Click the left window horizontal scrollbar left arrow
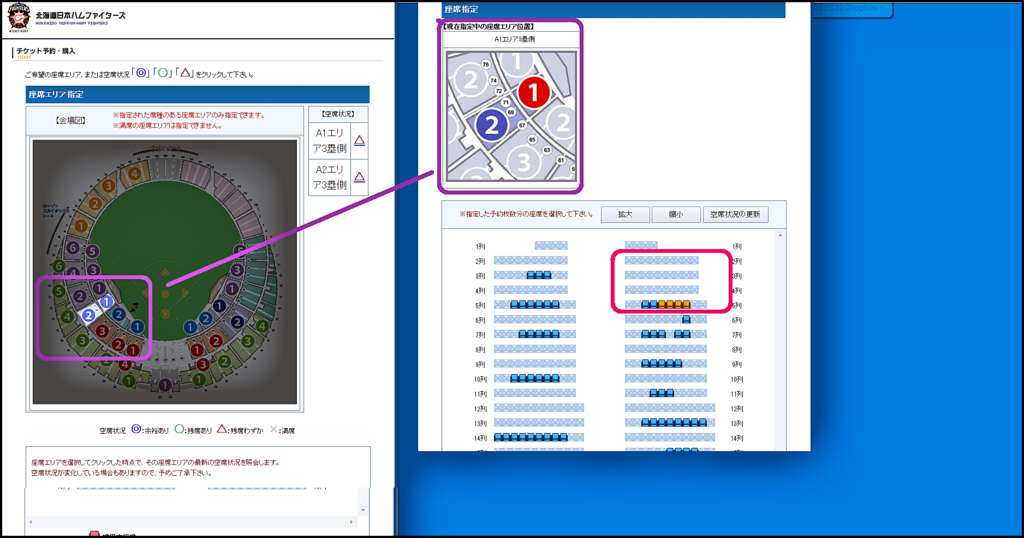The height and width of the screenshot is (538, 1024). [31, 522]
